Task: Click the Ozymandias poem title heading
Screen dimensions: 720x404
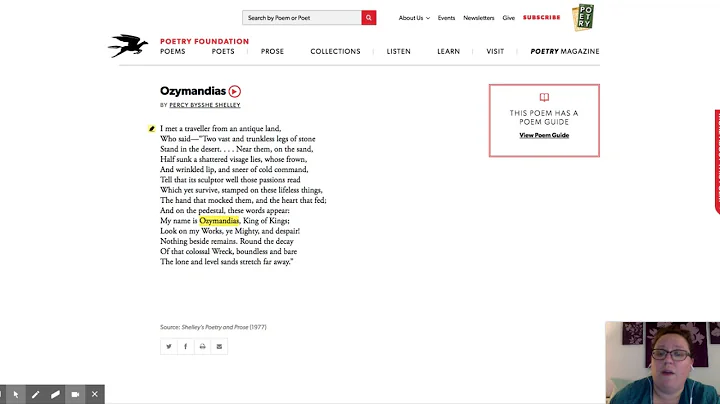Action: point(193,91)
